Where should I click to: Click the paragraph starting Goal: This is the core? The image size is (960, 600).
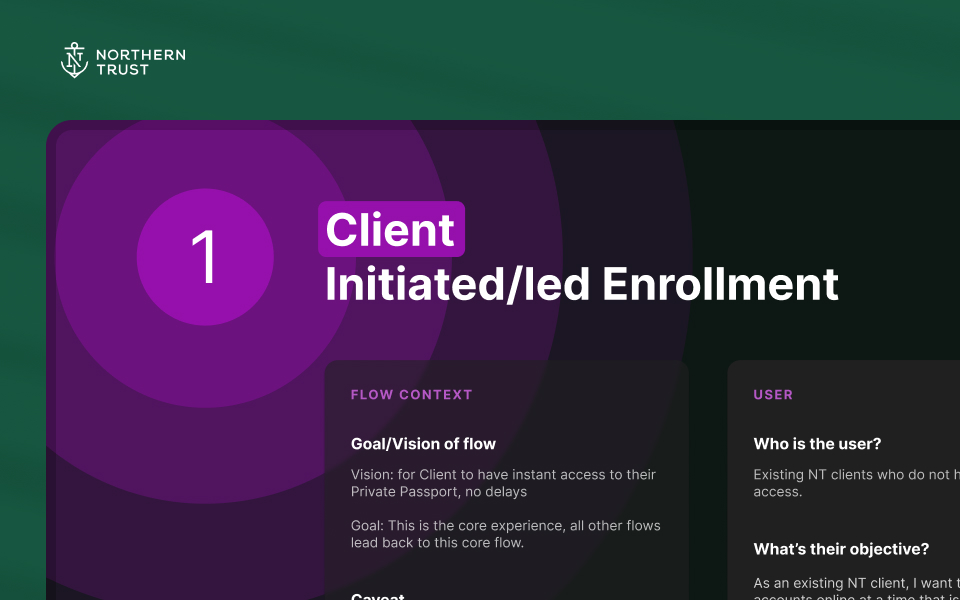click(x=505, y=534)
